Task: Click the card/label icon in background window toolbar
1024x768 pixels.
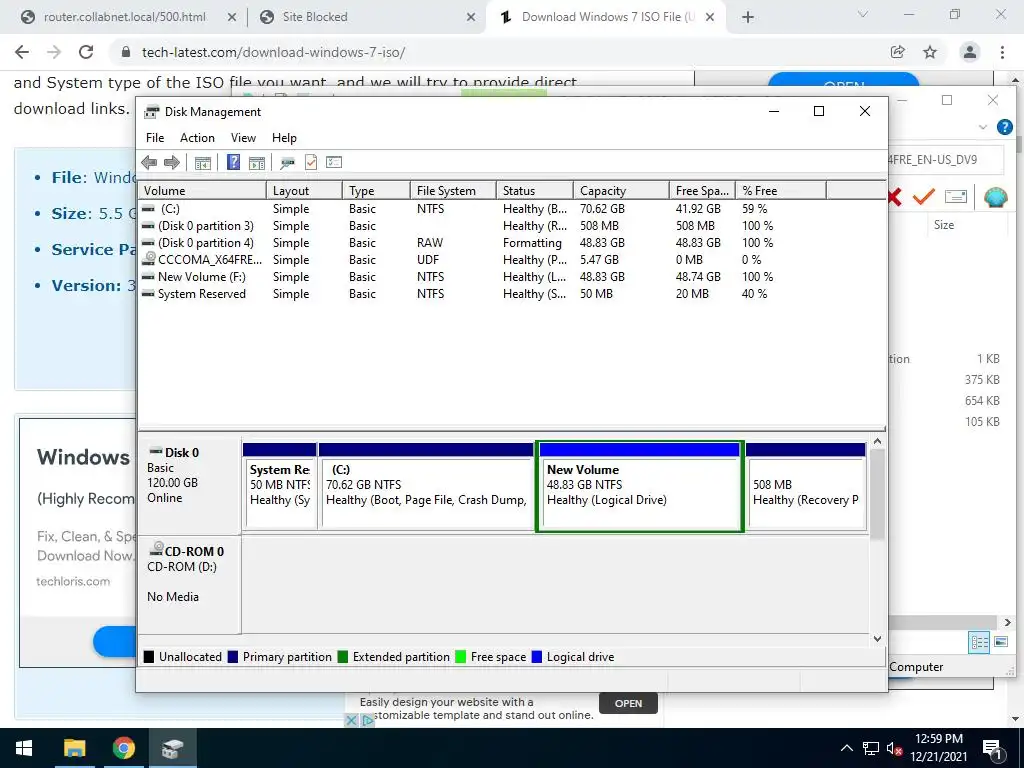Action: (x=955, y=197)
